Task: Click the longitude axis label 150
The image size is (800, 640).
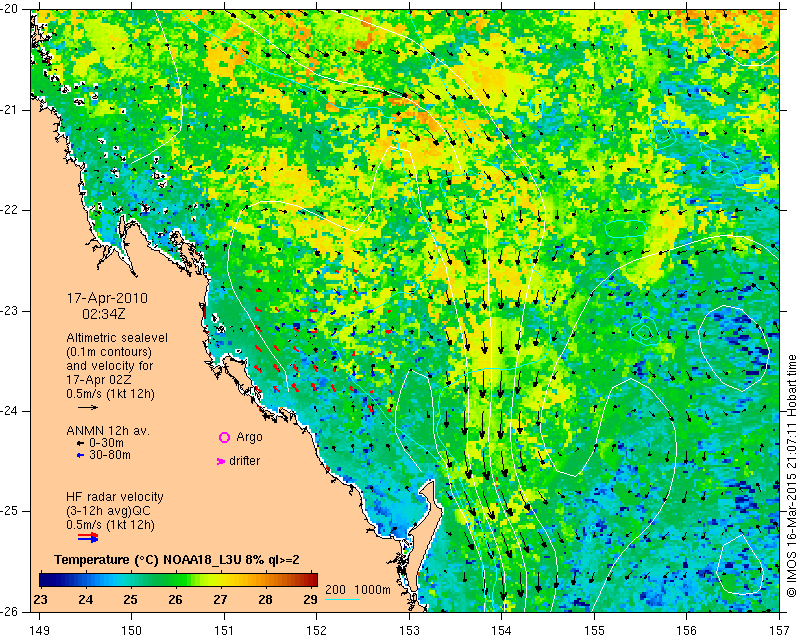Action: click(x=132, y=631)
